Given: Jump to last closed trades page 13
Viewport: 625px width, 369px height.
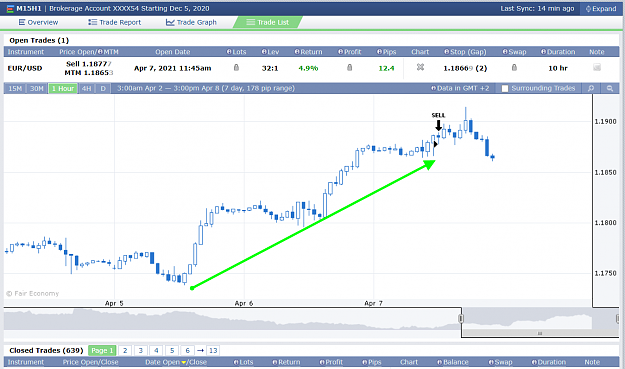Looking at the screenshot, I should [213, 351].
